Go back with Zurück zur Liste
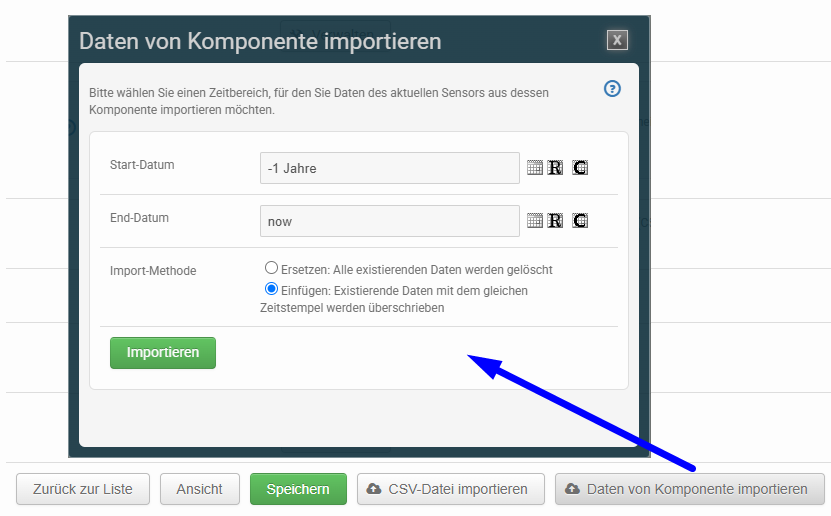The width and height of the screenshot is (831, 516). [83, 489]
